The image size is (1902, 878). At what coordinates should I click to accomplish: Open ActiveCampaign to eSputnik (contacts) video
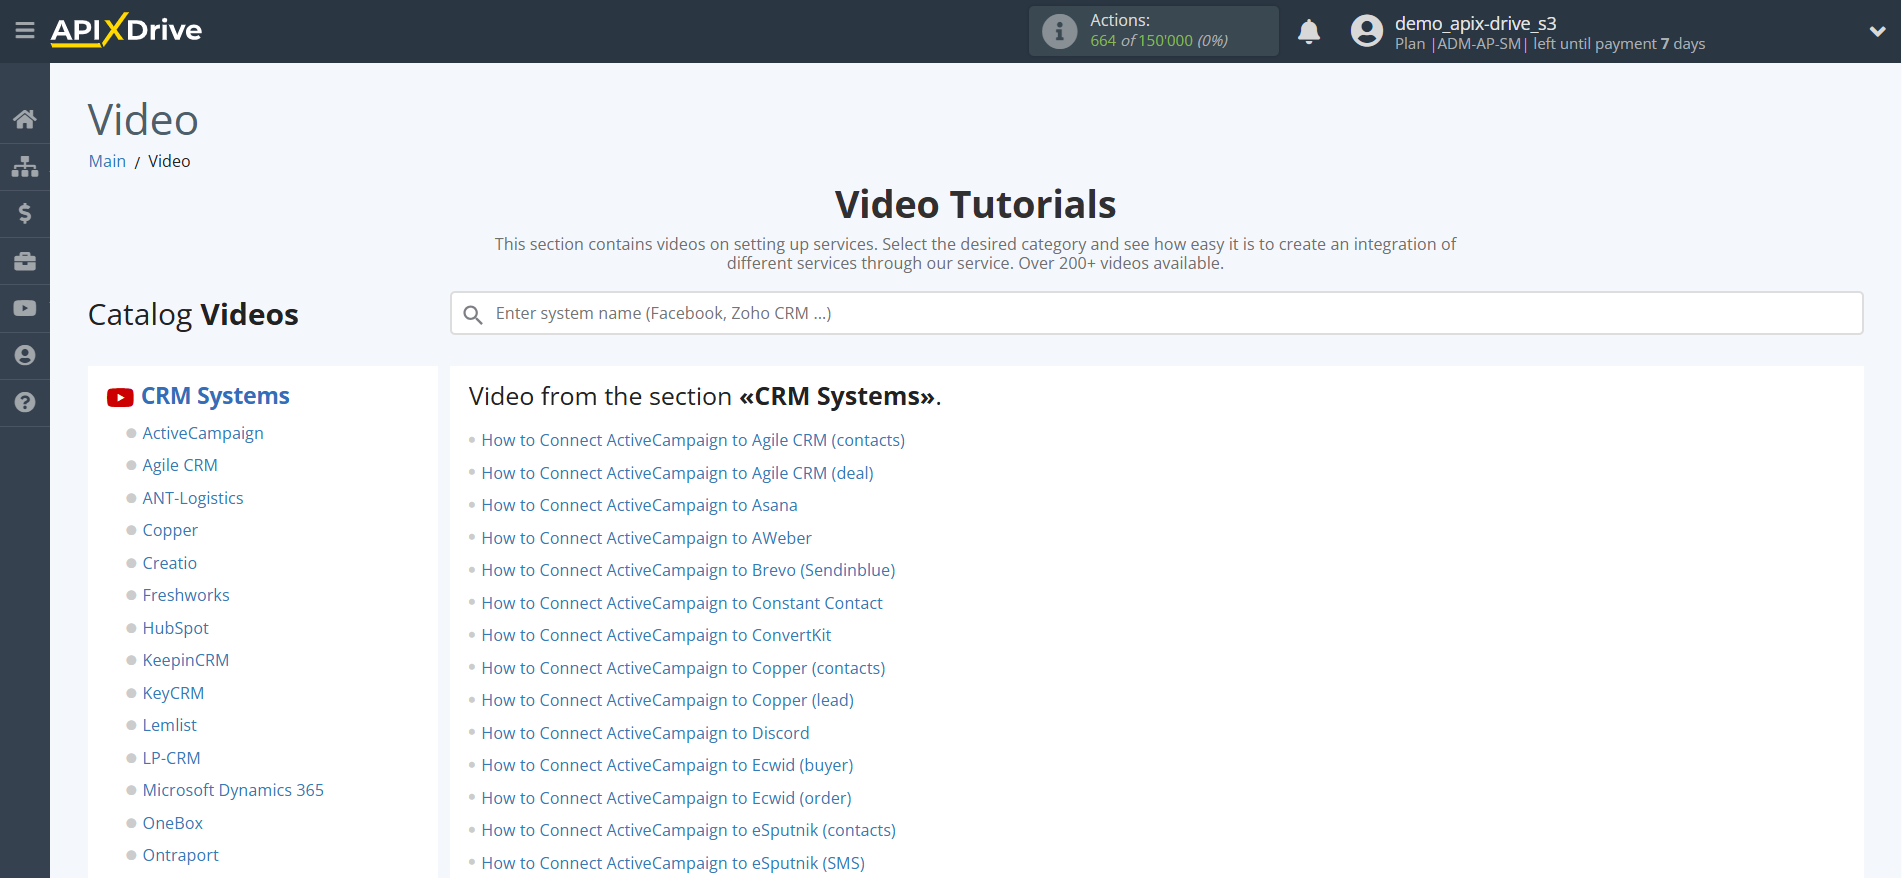coord(689,830)
